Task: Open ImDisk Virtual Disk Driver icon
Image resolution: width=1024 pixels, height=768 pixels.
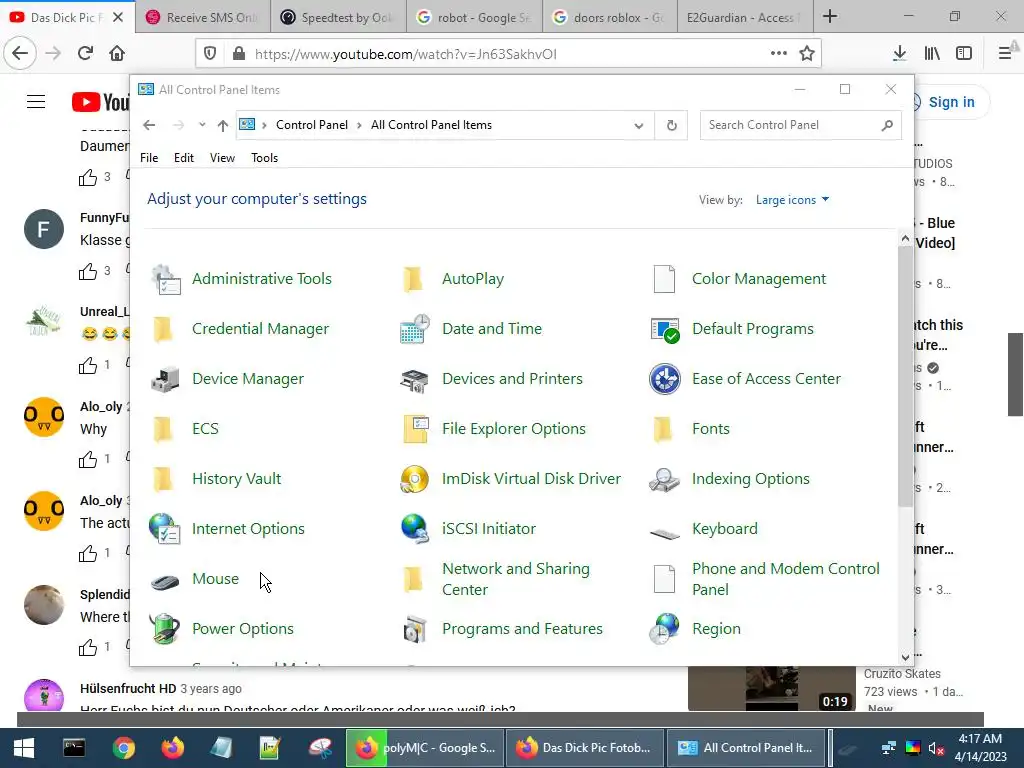Action: pos(415,479)
